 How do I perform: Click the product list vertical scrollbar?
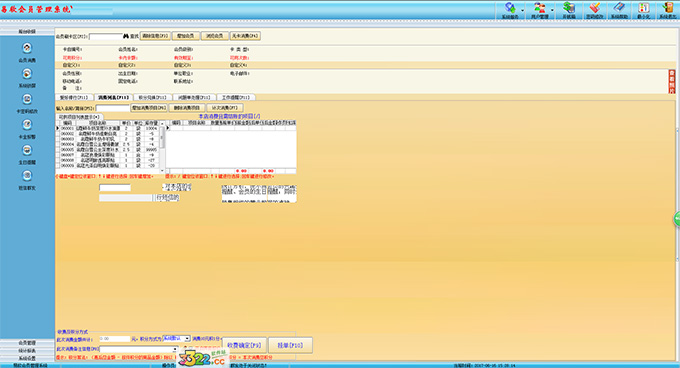tap(163, 146)
